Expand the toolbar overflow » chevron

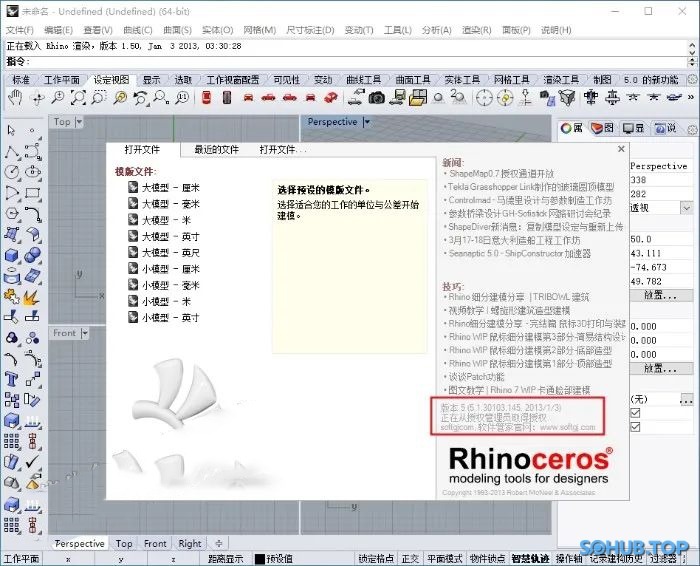click(691, 97)
